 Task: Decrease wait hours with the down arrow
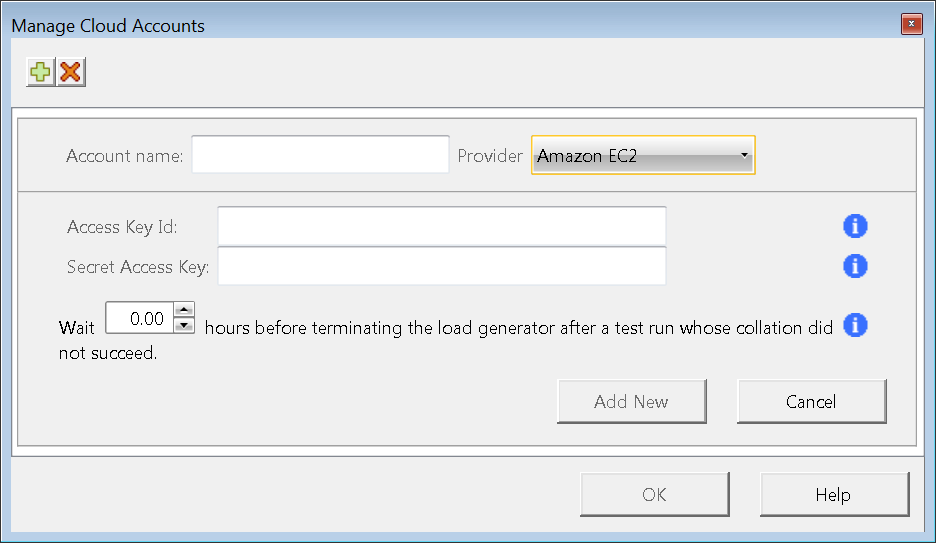coord(184,326)
